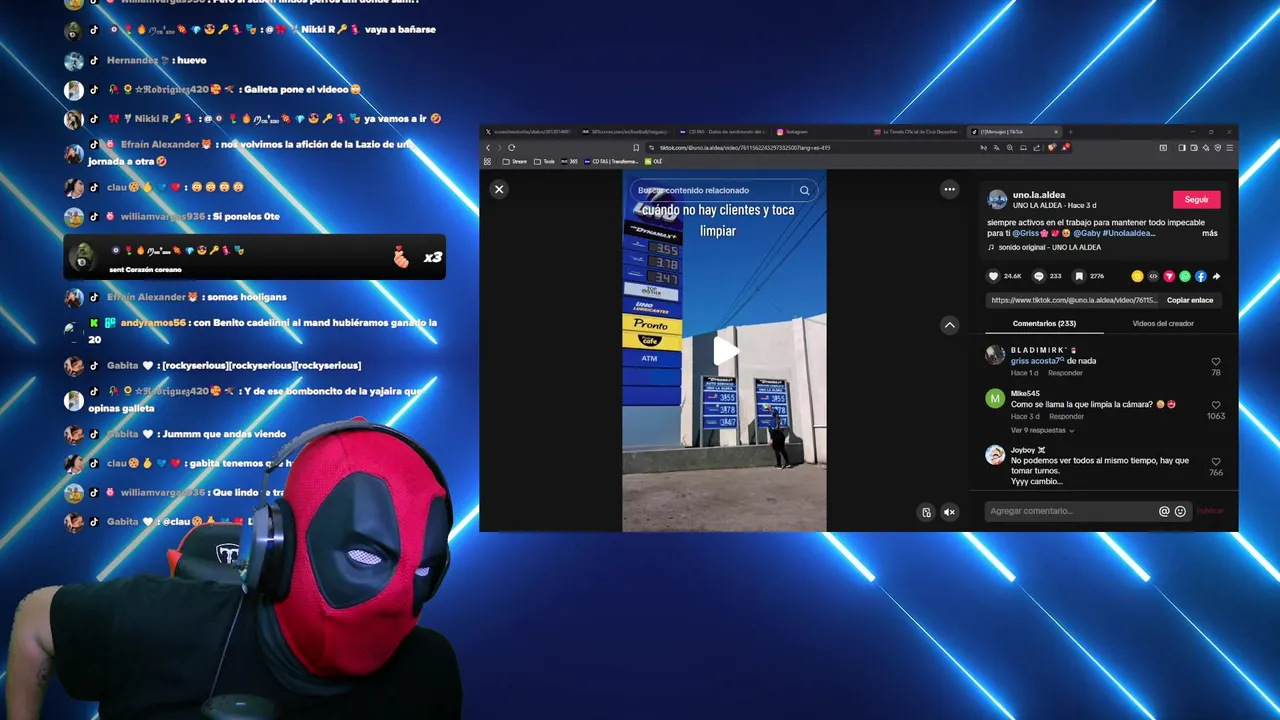The height and width of the screenshot is (720, 1280).
Task: Click the zoom magnifier icon in address bar
Action: [x=1010, y=148]
